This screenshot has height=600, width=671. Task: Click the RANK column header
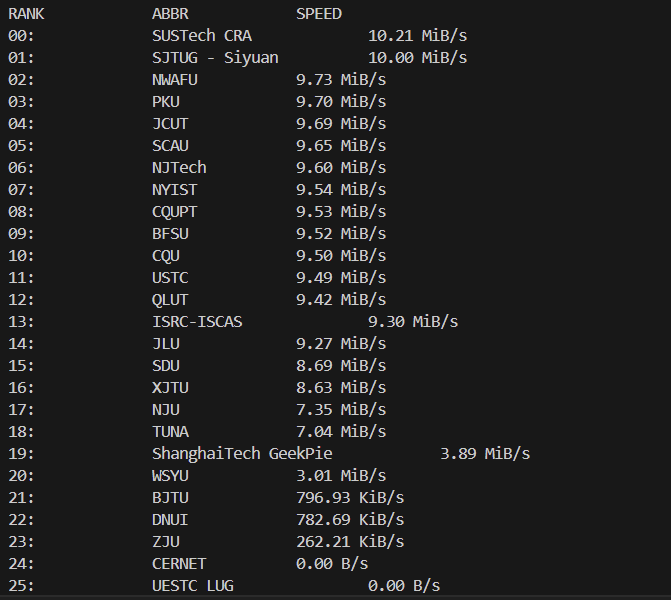26,14
